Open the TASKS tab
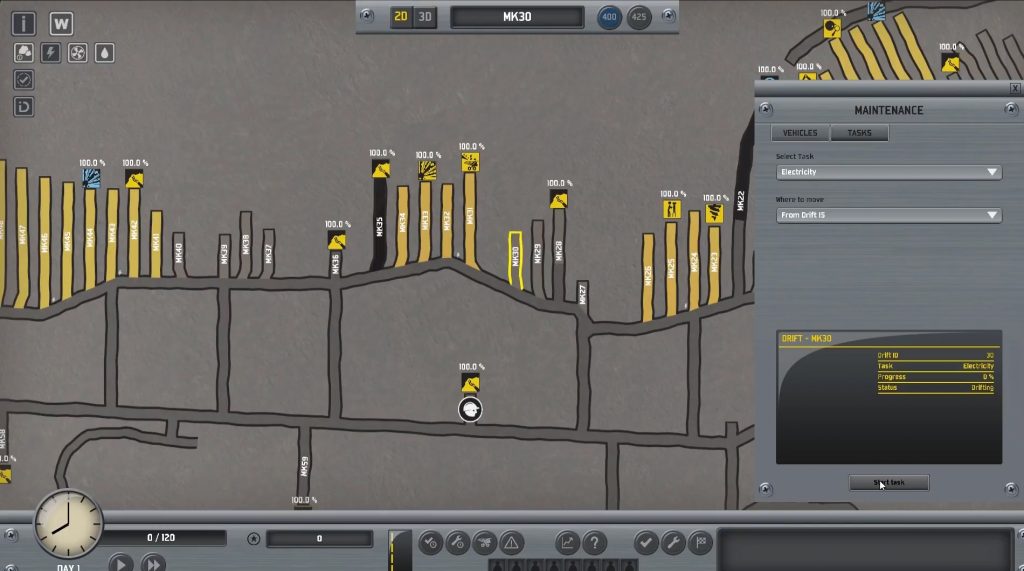Image resolution: width=1024 pixels, height=571 pixels. coord(859,133)
